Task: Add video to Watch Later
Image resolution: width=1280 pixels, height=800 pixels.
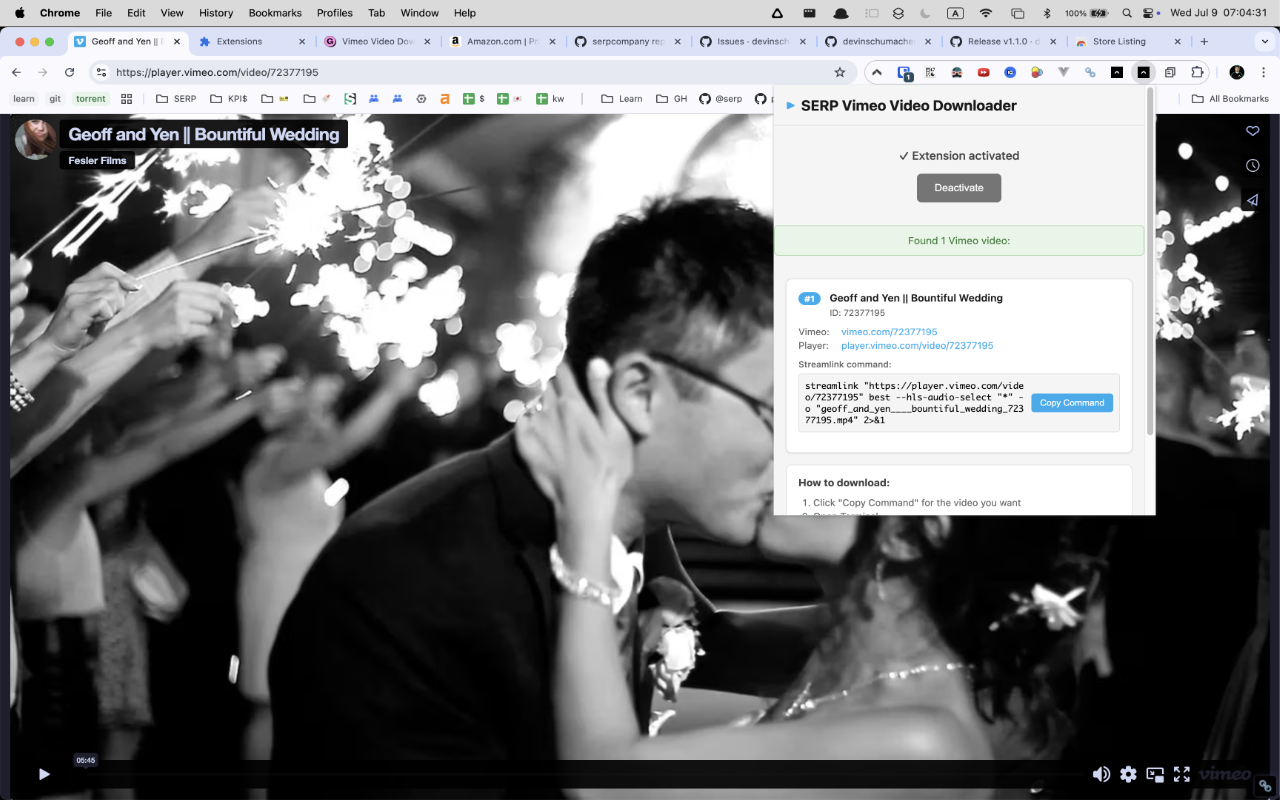Action: (1252, 165)
